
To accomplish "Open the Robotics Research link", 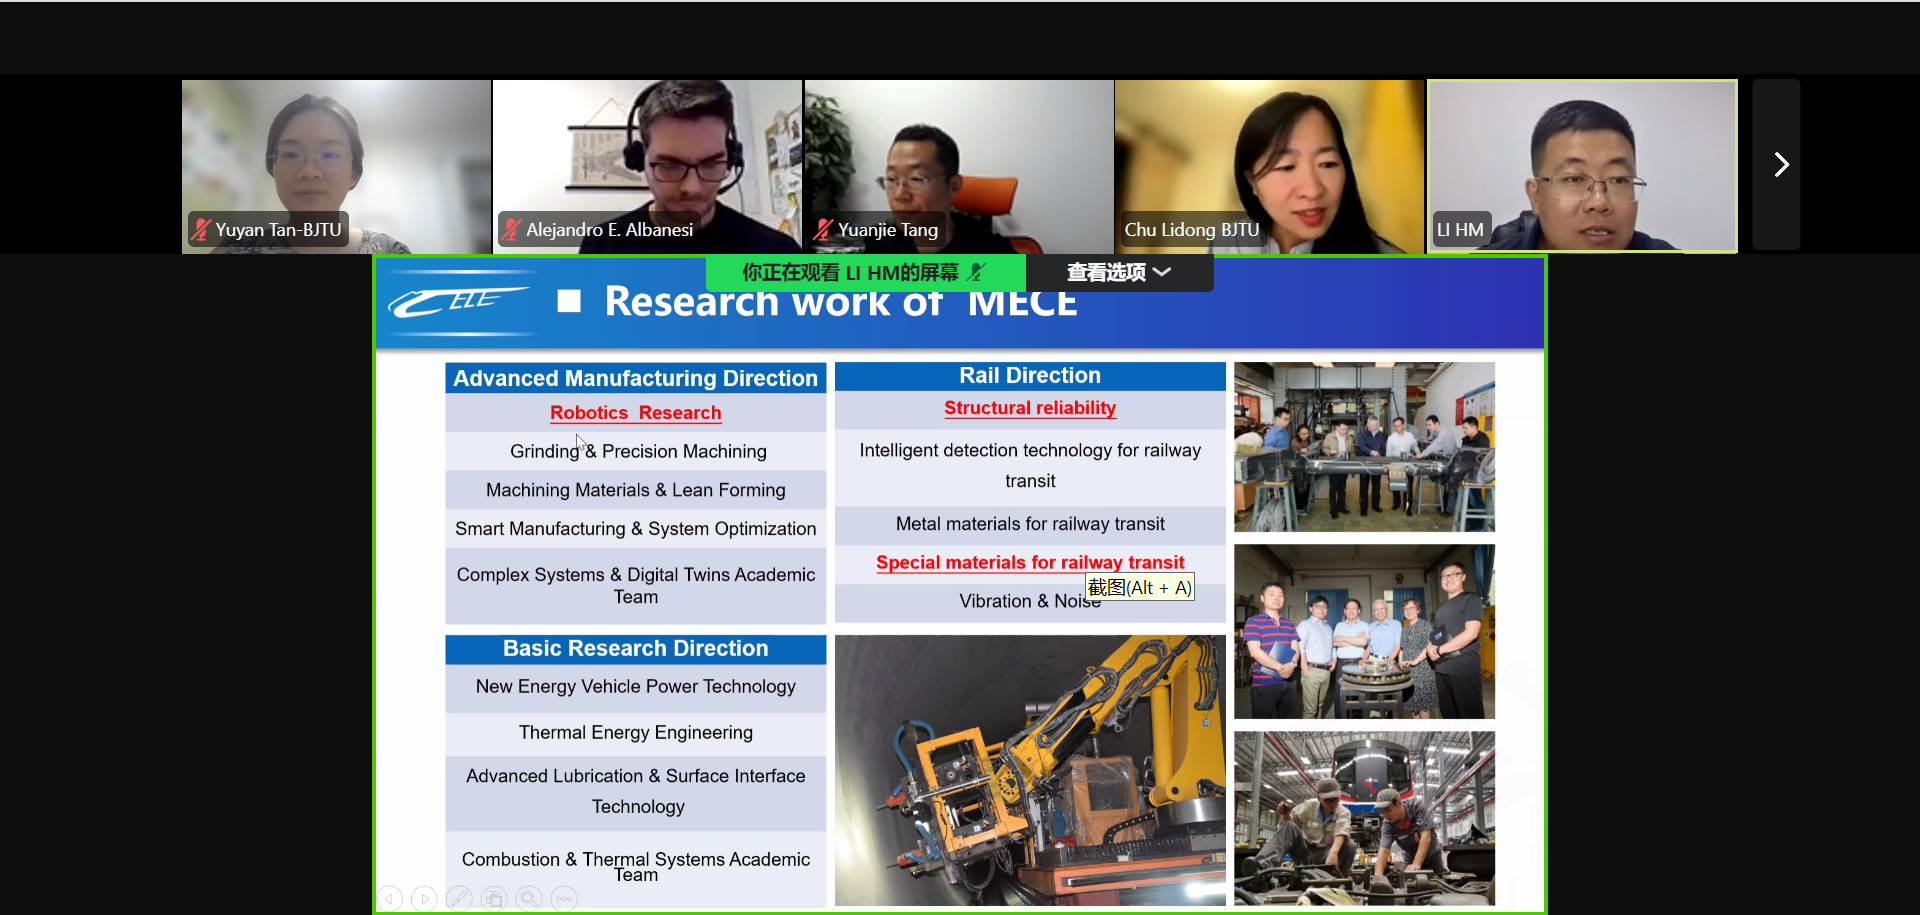I will pos(635,413).
